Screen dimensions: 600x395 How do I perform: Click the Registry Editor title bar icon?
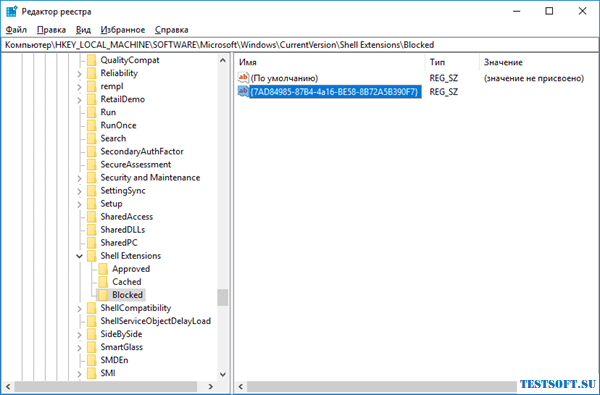pos(11,11)
